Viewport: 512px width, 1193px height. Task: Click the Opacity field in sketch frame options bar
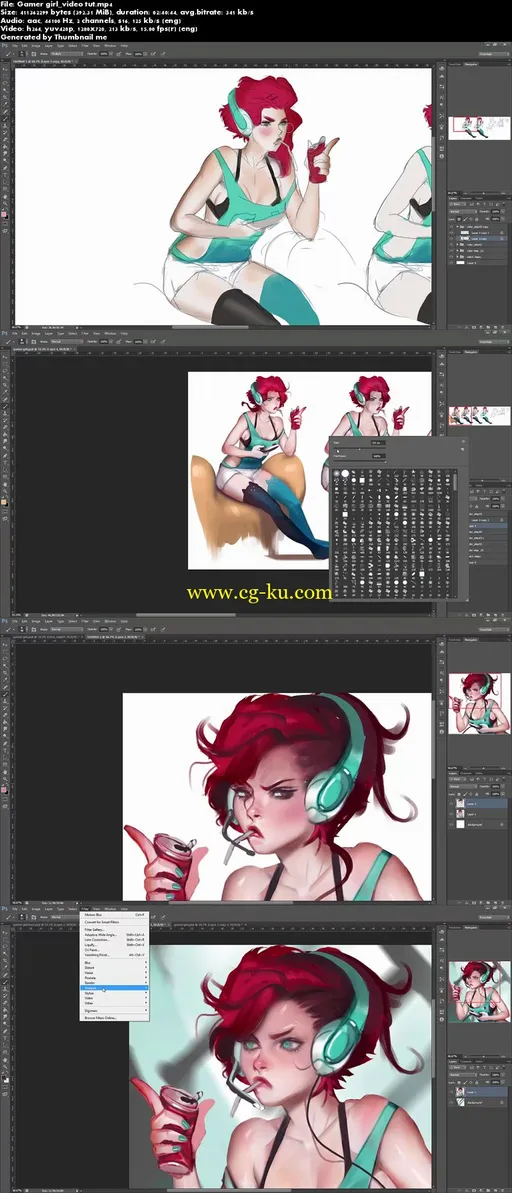[x=104, y=54]
